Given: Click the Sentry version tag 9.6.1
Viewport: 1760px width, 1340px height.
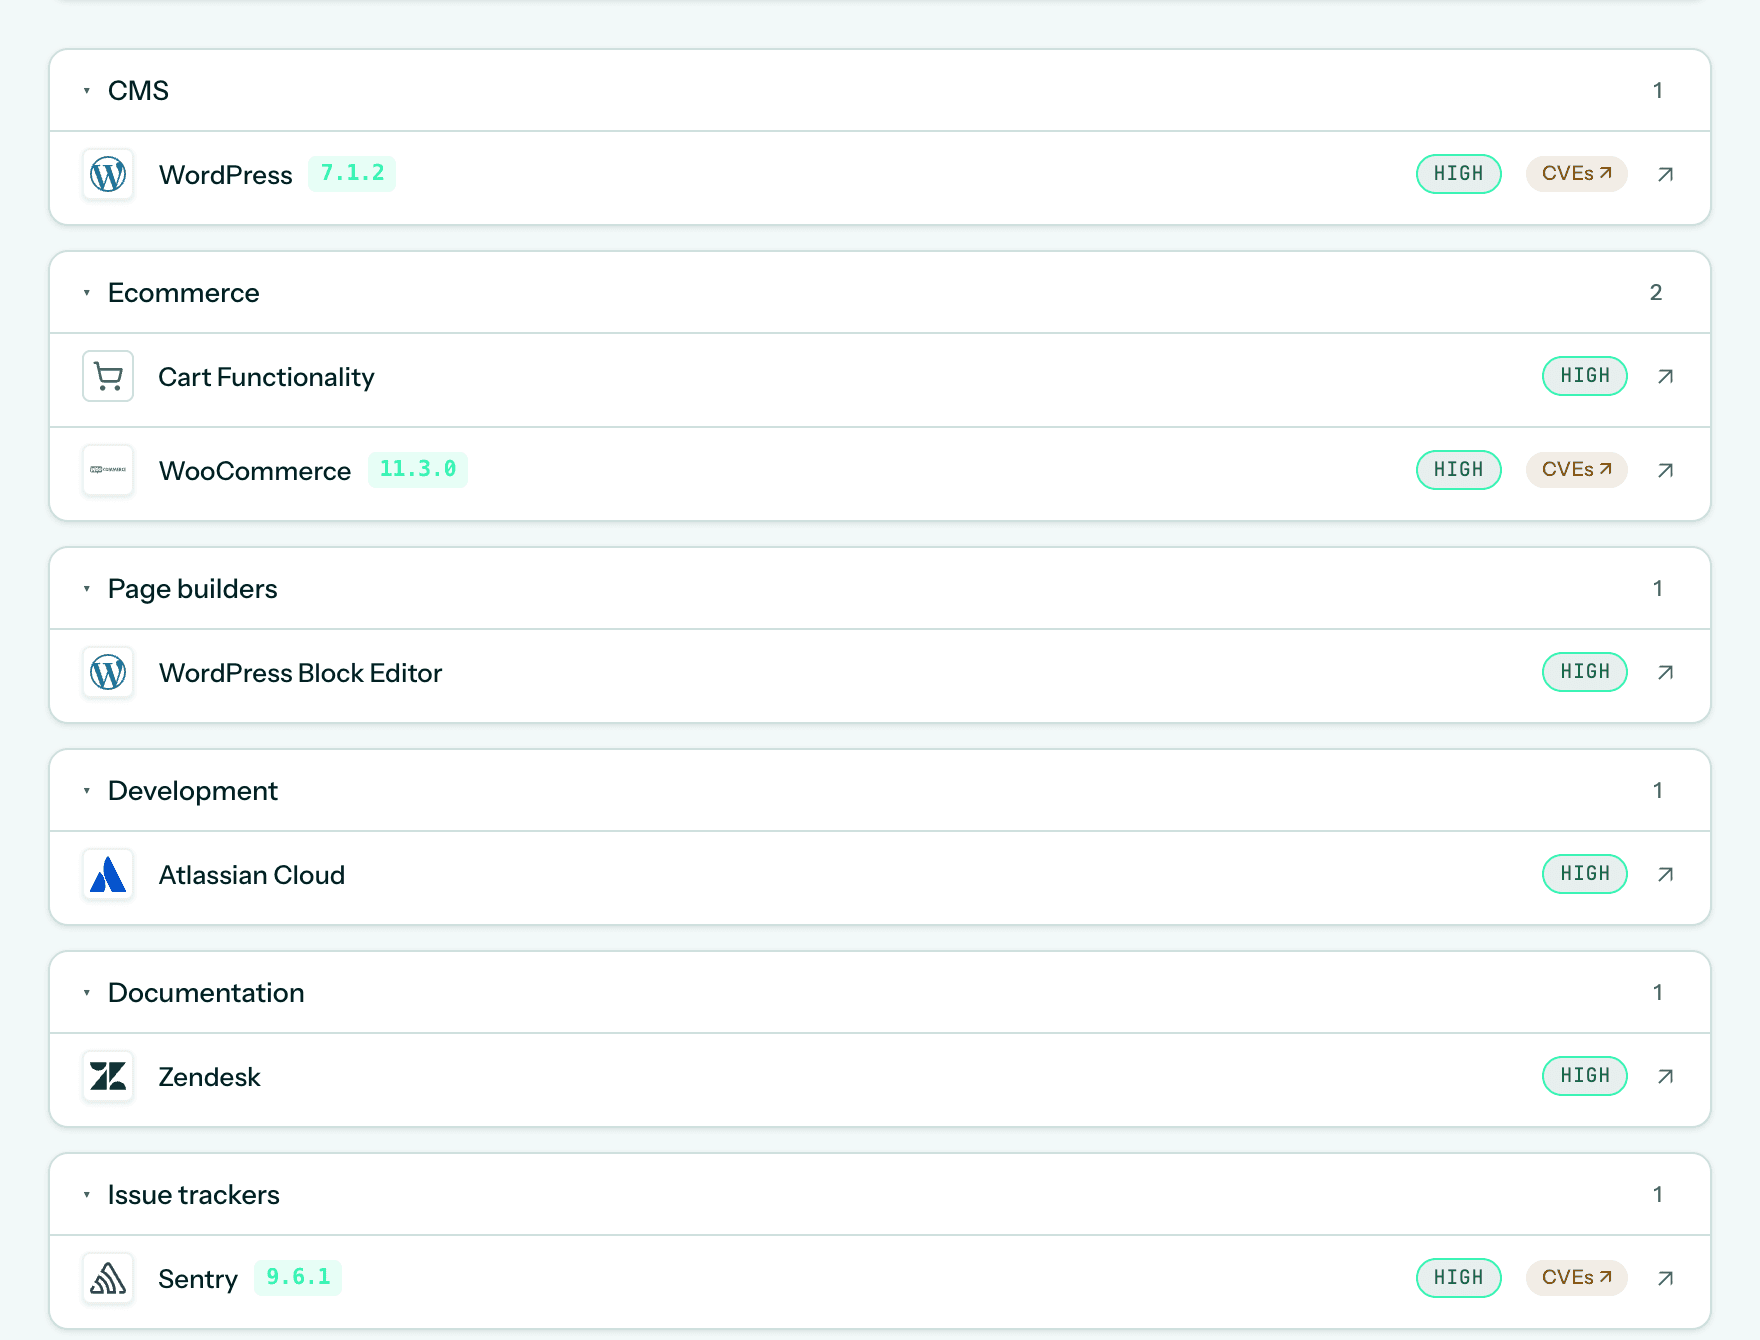Looking at the screenshot, I should pyautogui.click(x=298, y=1277).
